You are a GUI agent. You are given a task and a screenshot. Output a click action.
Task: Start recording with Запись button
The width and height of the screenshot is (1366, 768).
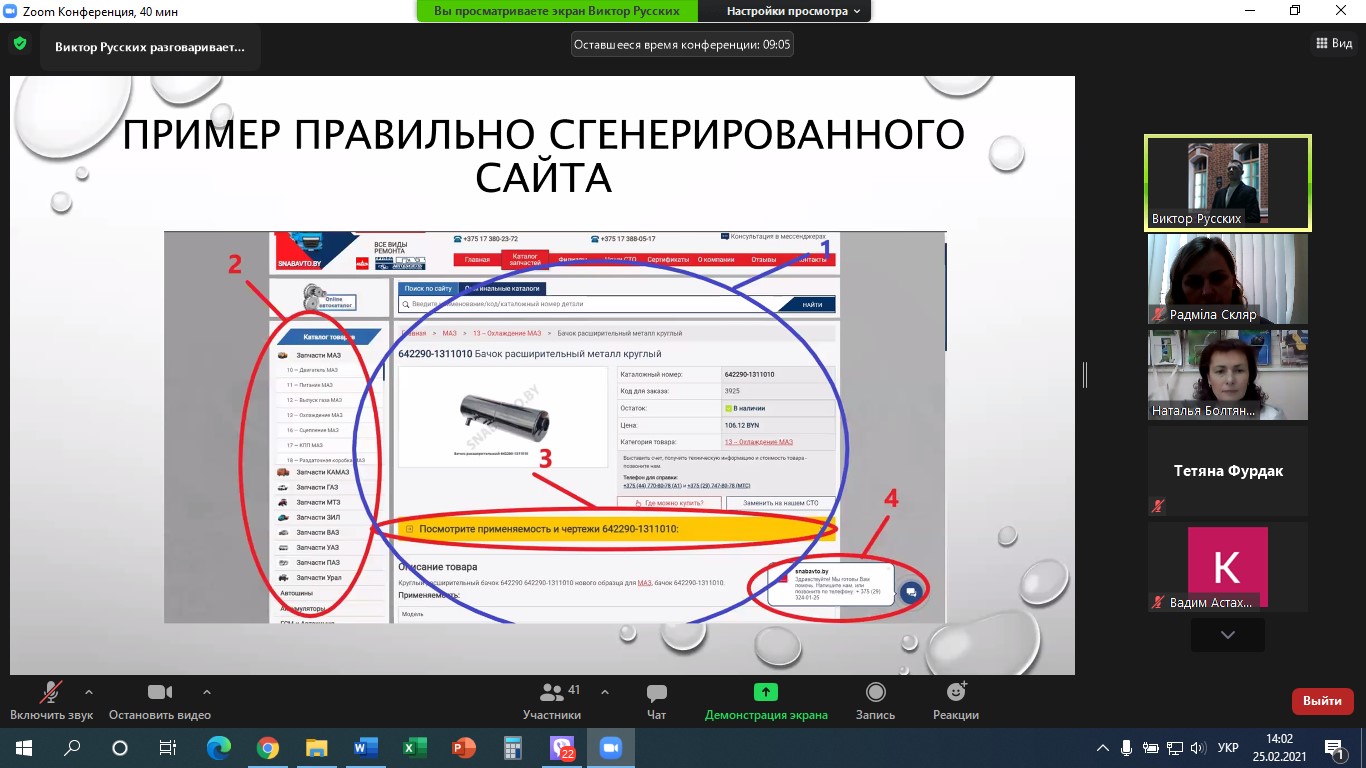(875, 702)
